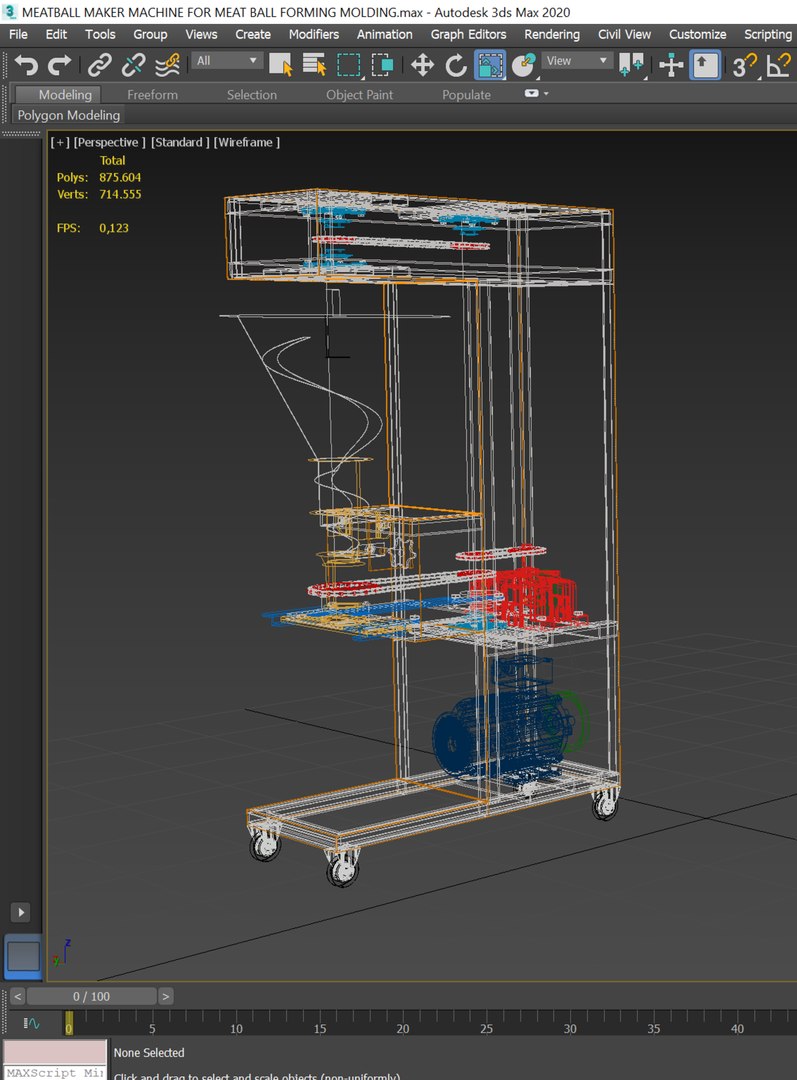Click the Polys count 875.604

(x=120, y=177)
